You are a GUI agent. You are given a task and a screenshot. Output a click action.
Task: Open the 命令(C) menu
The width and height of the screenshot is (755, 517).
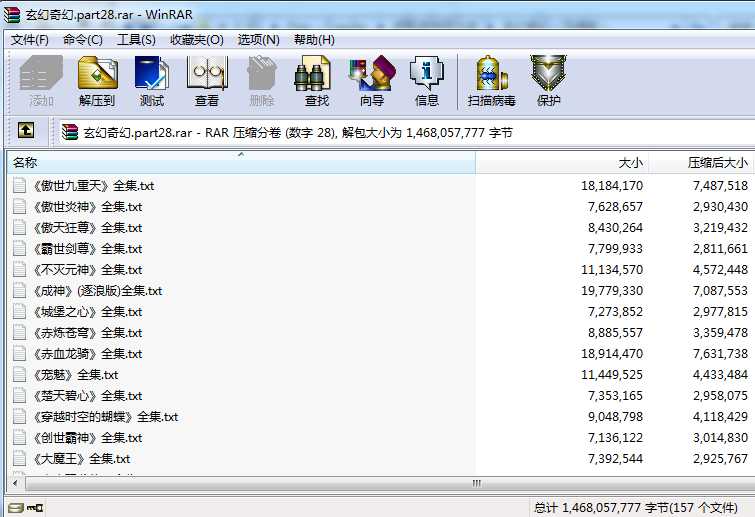click(x=83, y=40)
